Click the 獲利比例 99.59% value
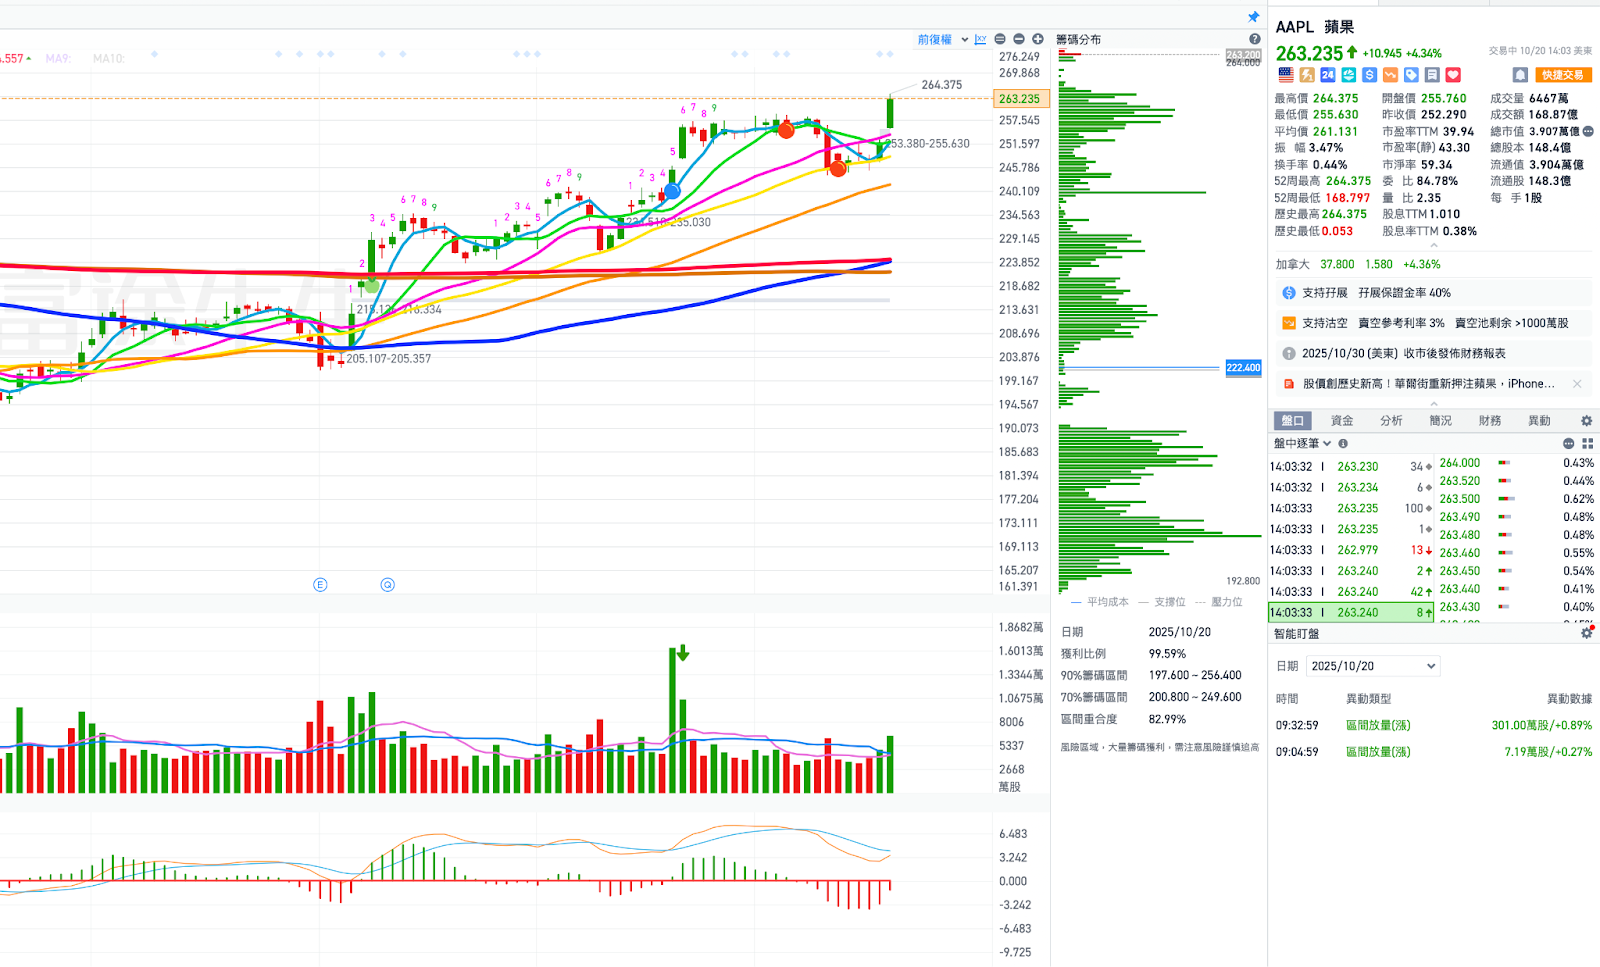 coord(1167,654)
